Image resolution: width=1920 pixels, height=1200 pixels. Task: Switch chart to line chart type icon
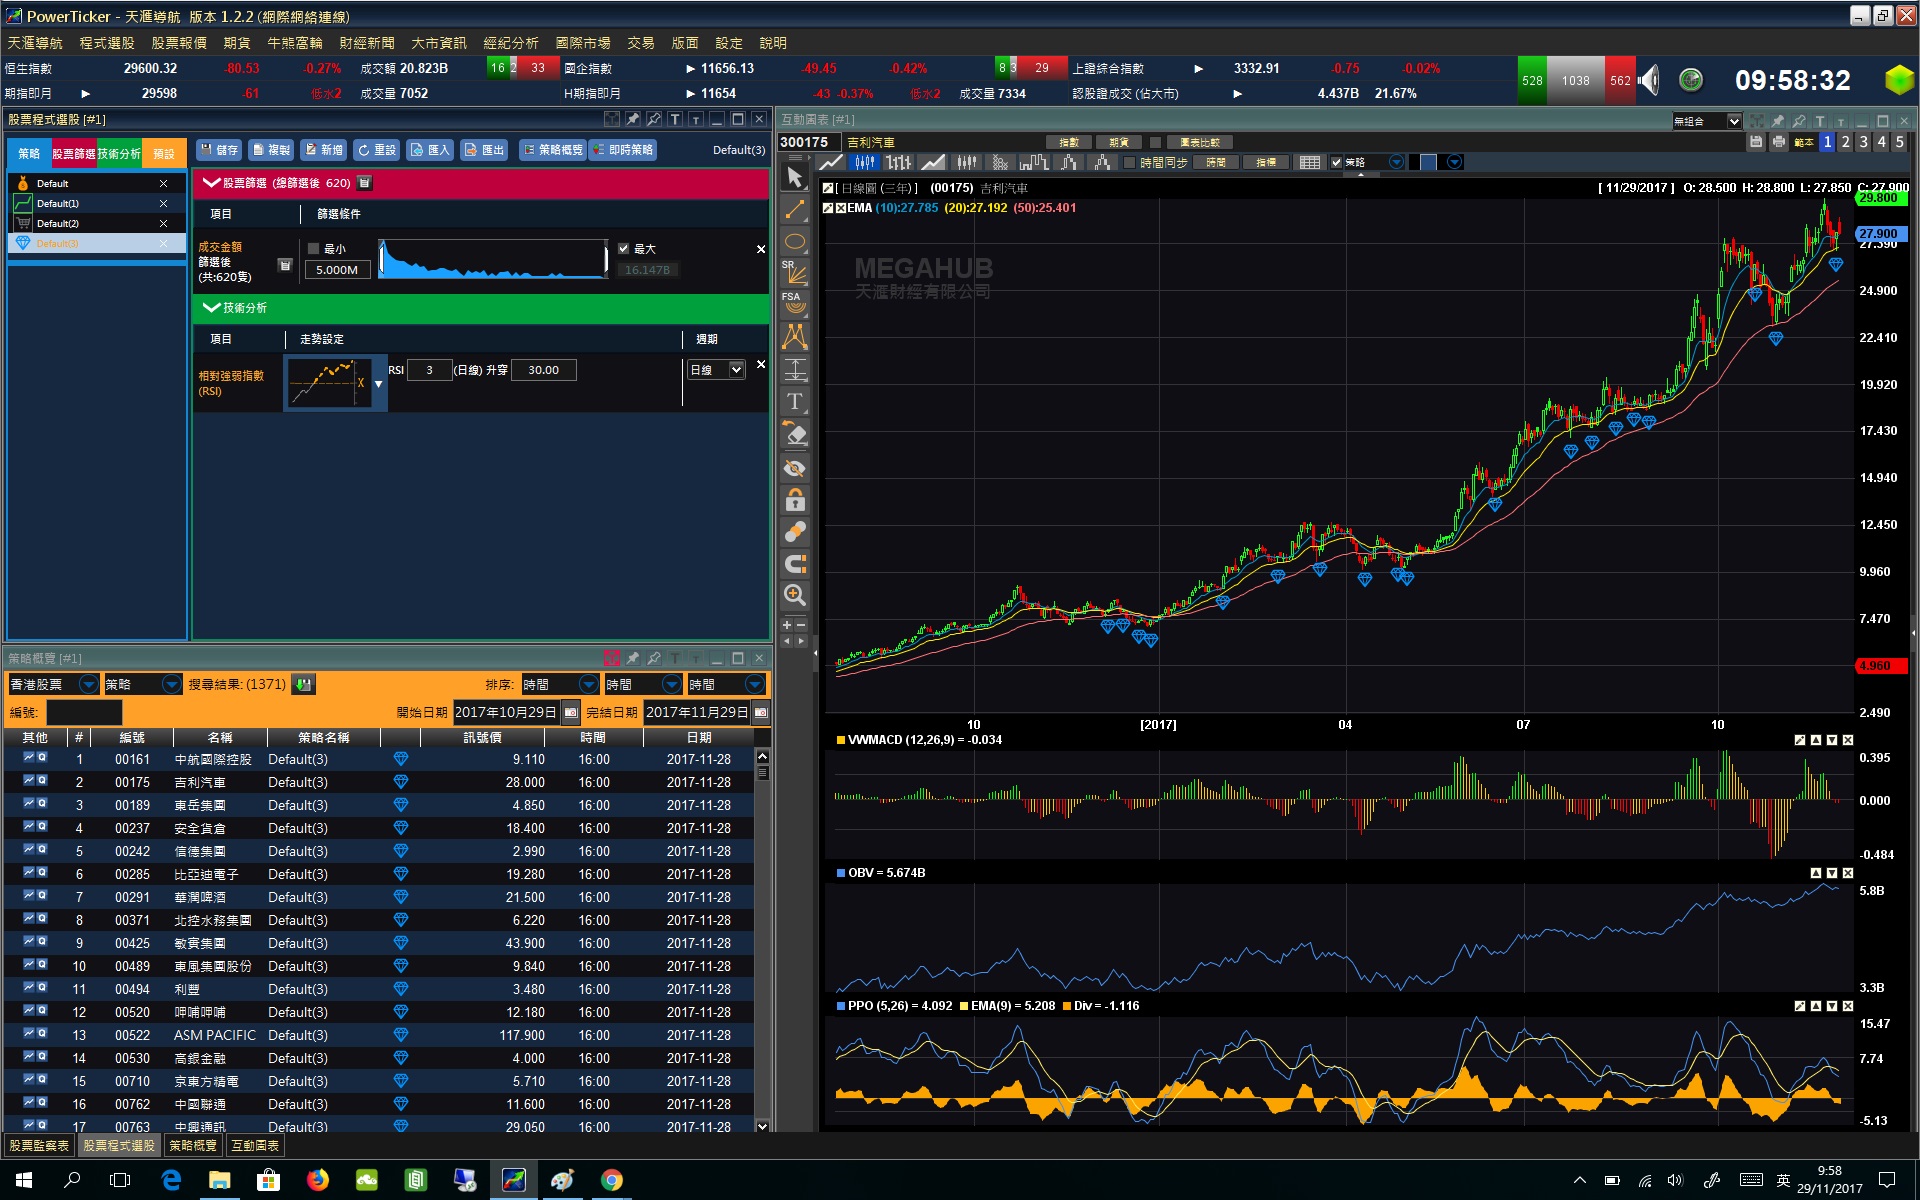pos(830,162)
